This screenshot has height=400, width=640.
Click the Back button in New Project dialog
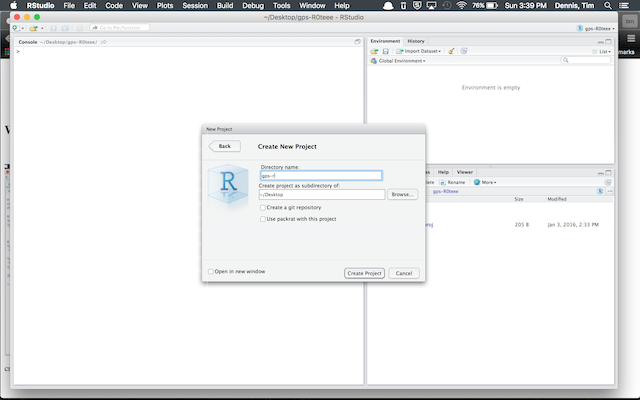[x=224, y=146]
